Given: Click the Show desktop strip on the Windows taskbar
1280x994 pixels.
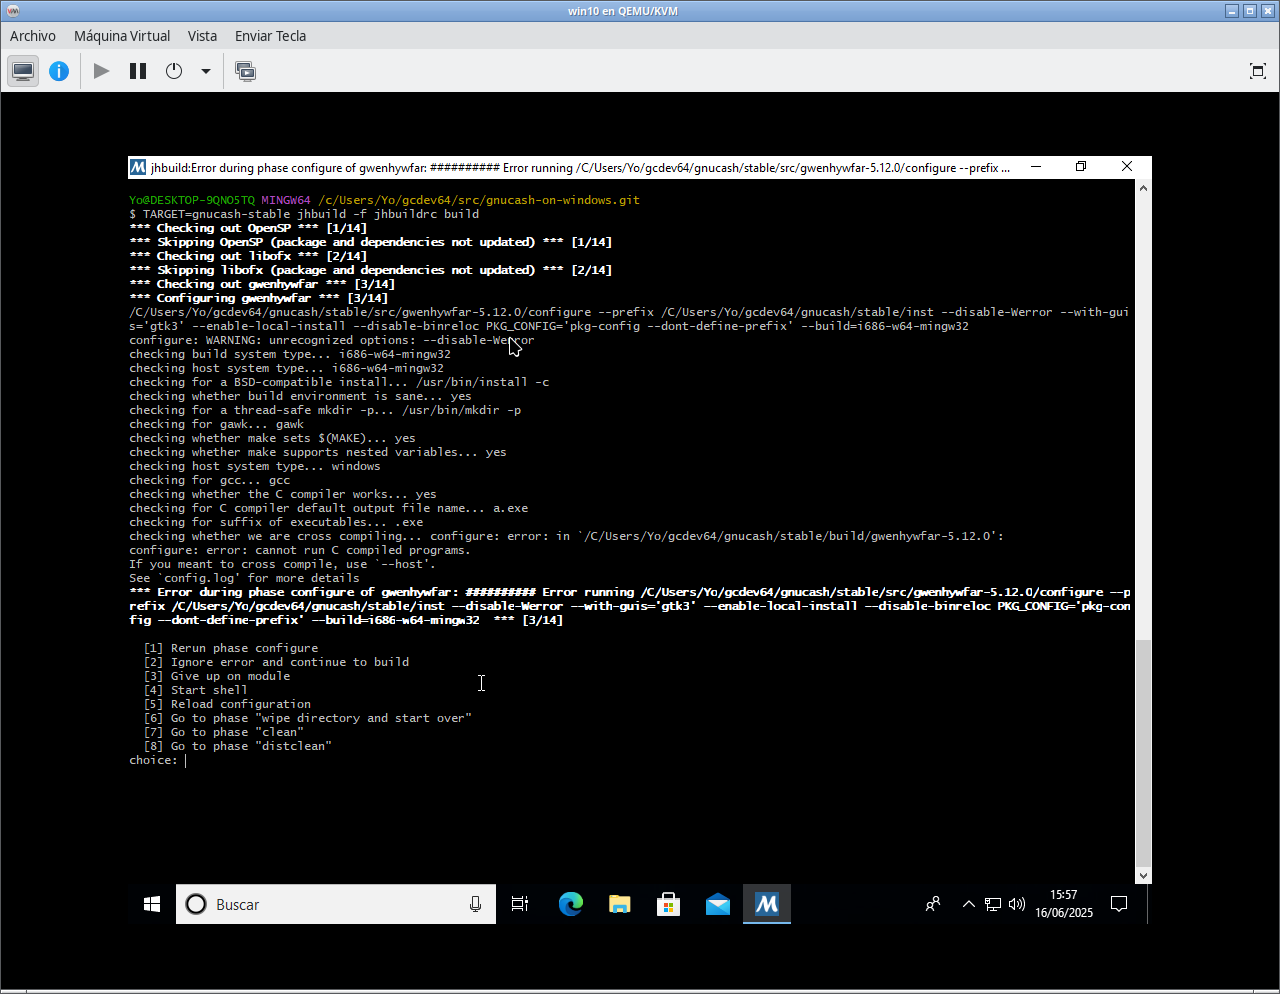Looking at the screenshot, I should click(1148, 904).
